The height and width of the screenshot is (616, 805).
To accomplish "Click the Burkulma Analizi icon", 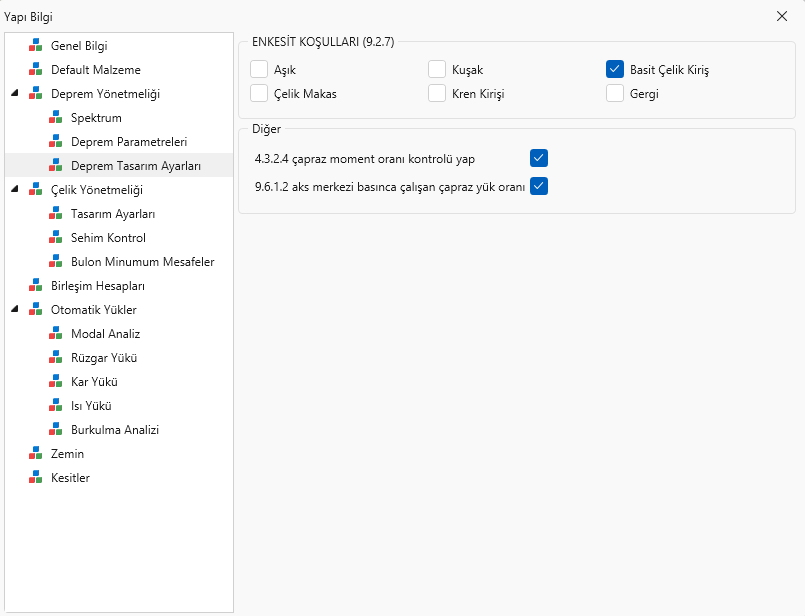I will point(56,430).
